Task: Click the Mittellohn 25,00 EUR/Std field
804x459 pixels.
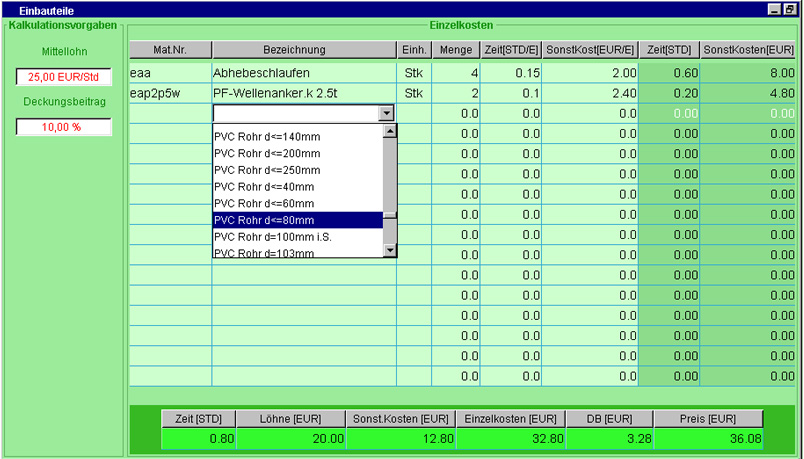Action: tap(63, 77)
